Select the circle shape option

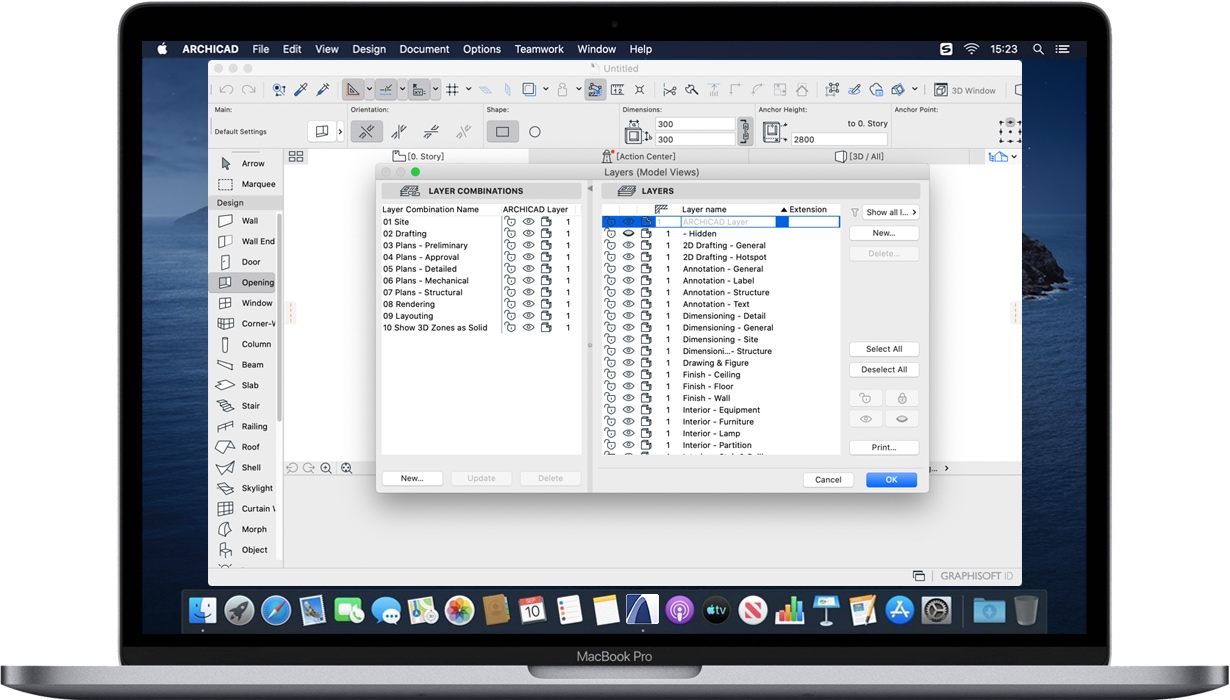tap(535, 131)
